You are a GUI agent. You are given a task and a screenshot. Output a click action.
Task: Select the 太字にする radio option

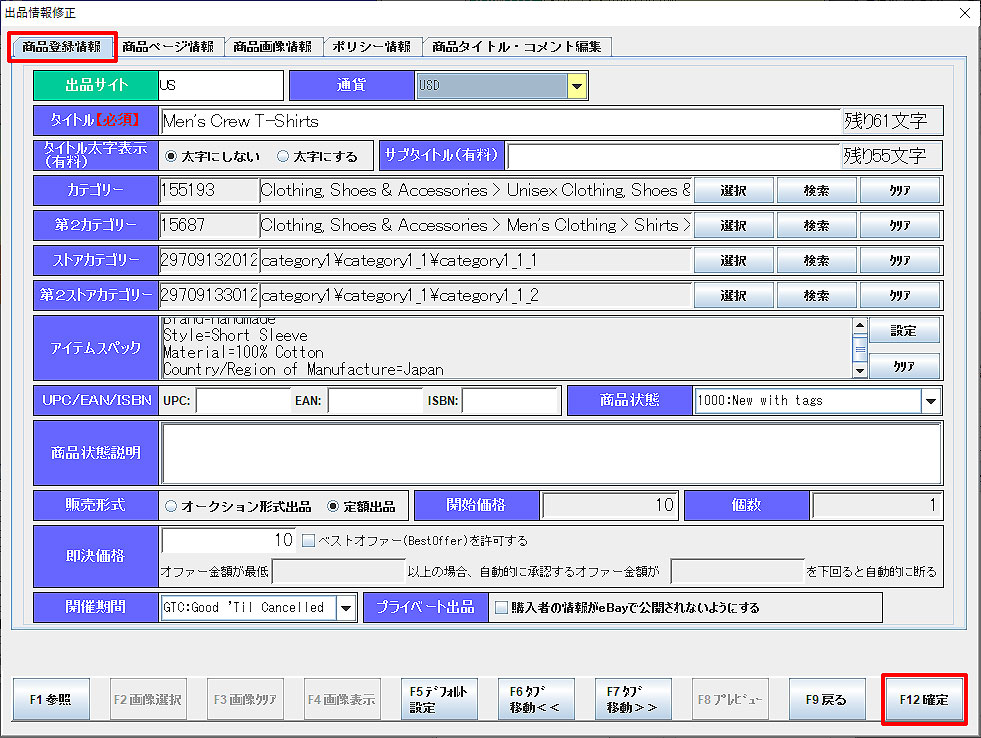pos(283,156)
